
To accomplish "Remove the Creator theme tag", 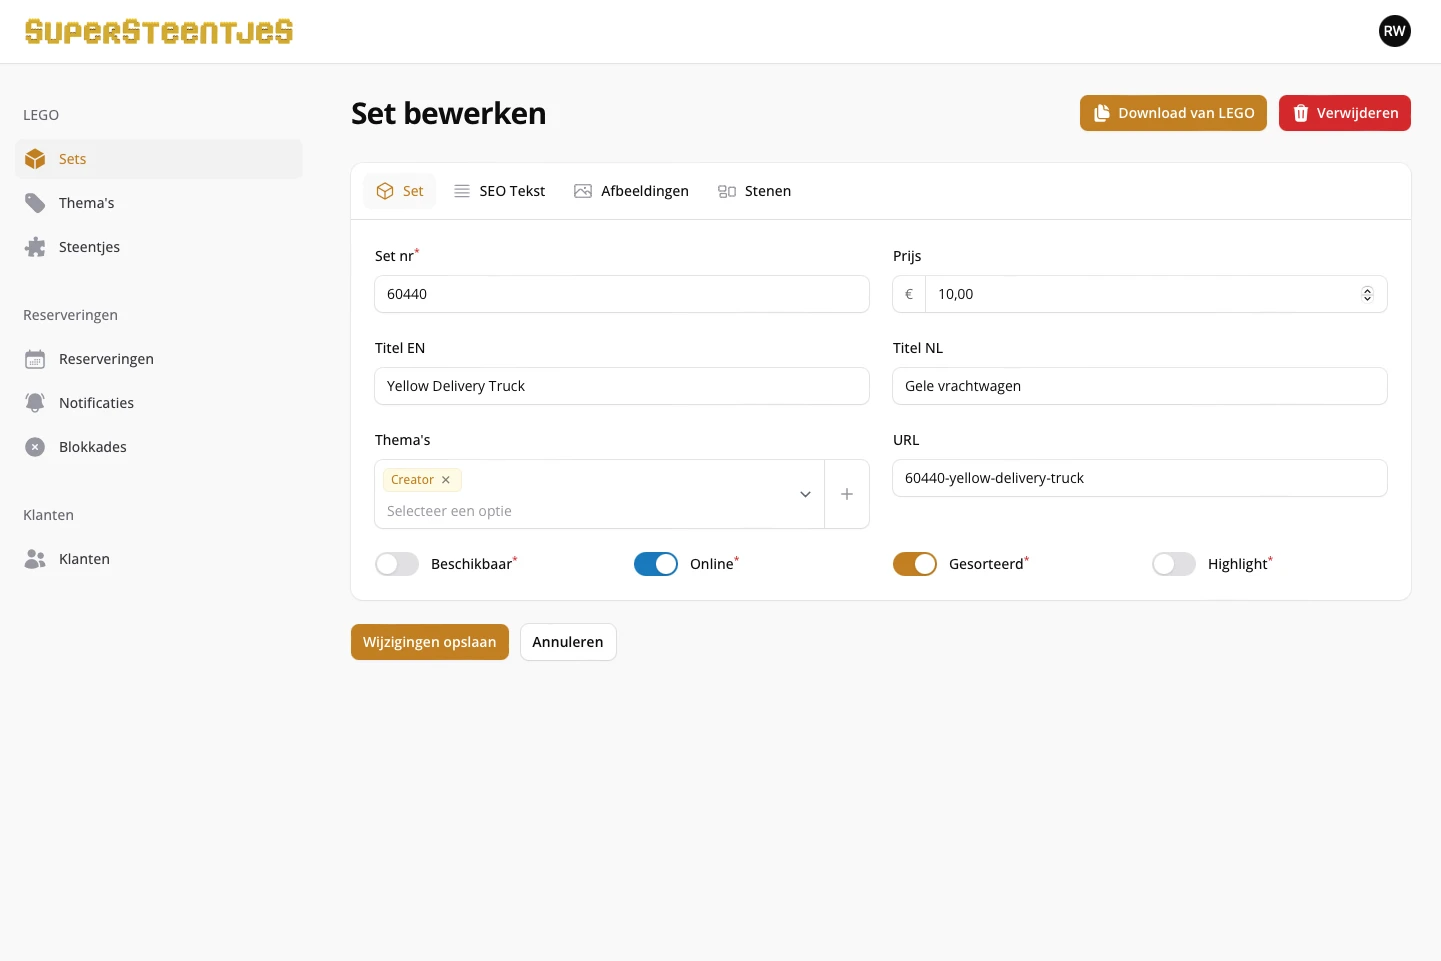I will tap(446, 480).
